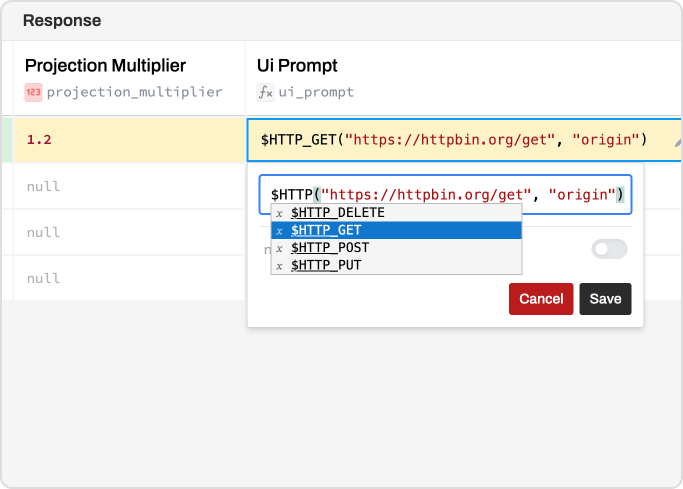Click the fx formula type icon
683x489 pixels.
pyautogui.click(x=265, y=92)
